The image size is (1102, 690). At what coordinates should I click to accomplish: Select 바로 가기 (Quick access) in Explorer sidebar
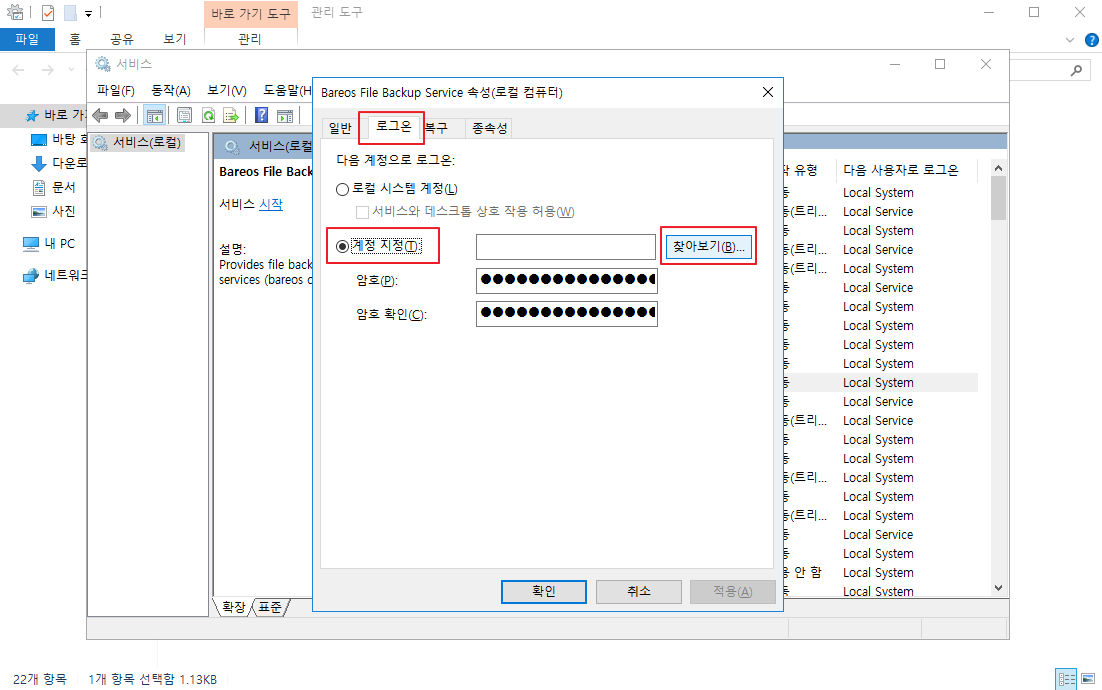56,115
